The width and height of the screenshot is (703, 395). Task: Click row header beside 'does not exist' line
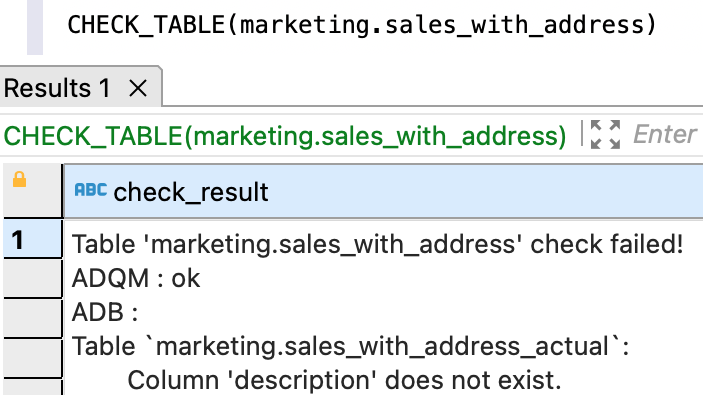pos(32,387)
